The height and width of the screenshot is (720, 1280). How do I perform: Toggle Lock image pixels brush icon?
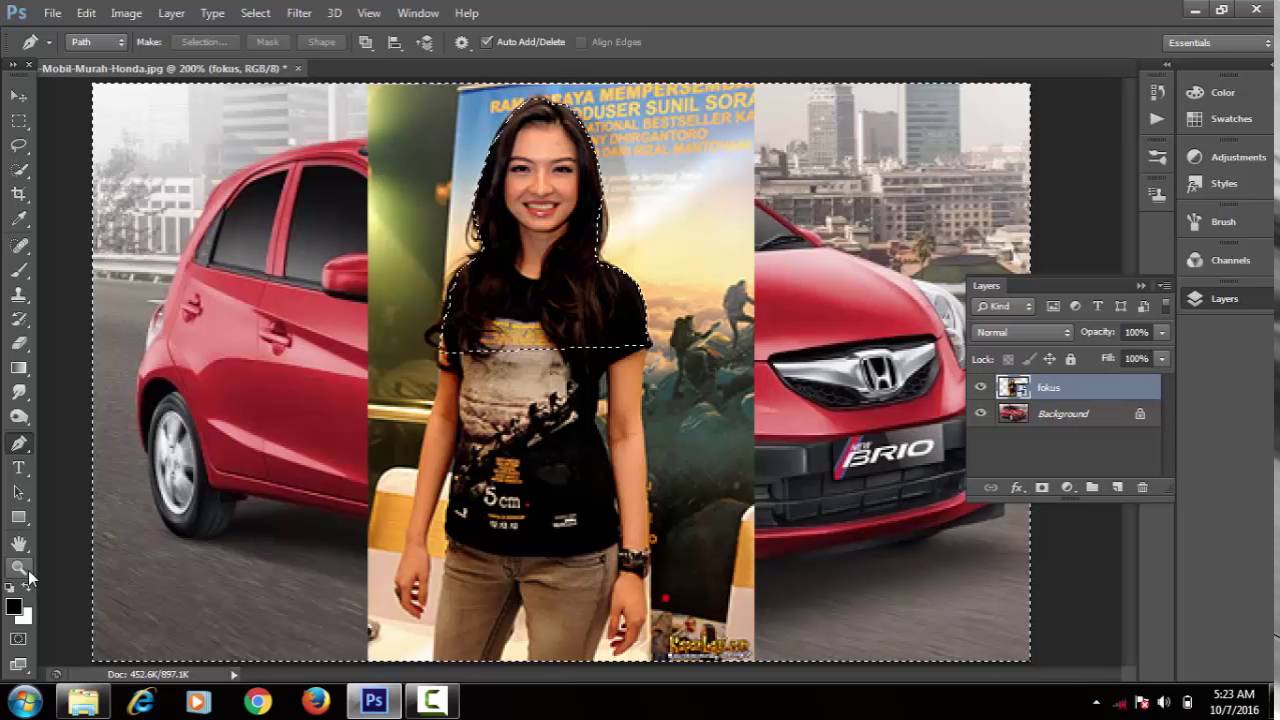pos(1029,359)
